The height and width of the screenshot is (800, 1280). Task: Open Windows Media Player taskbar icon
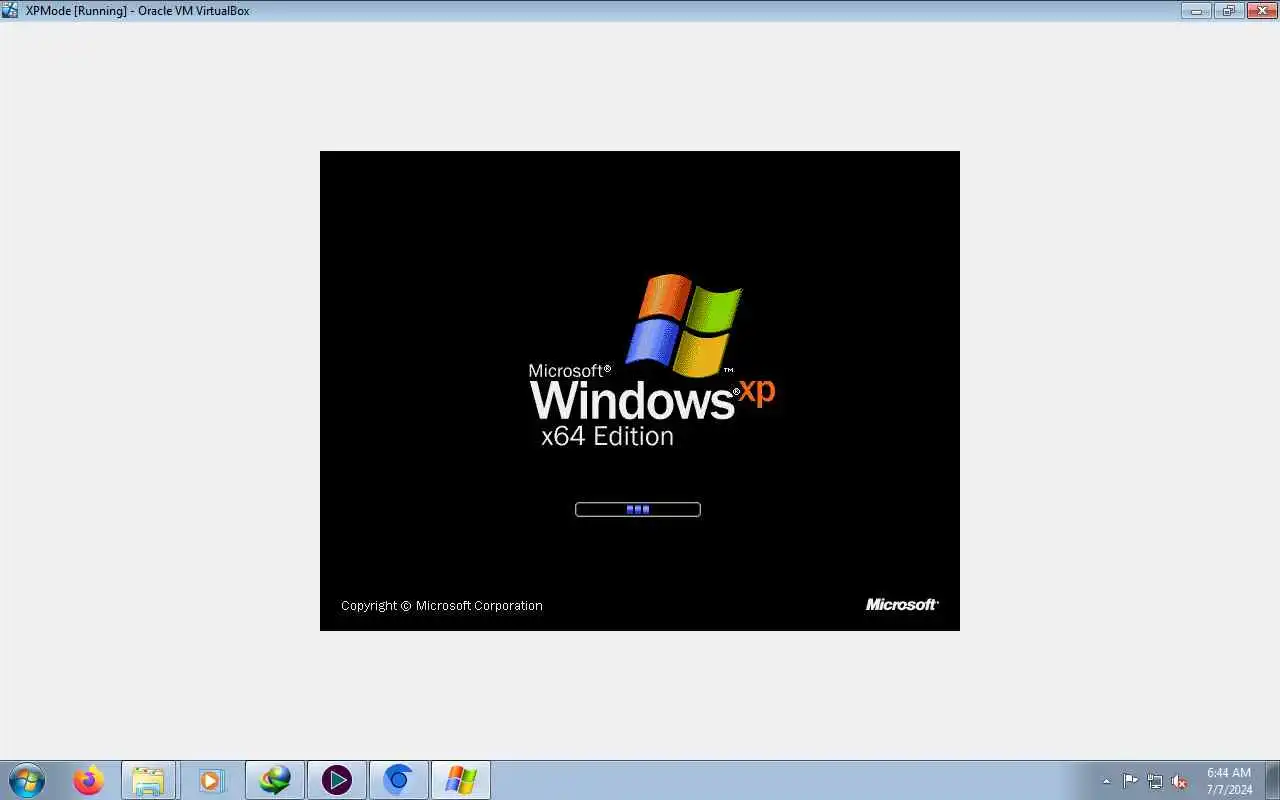point(211,780)
